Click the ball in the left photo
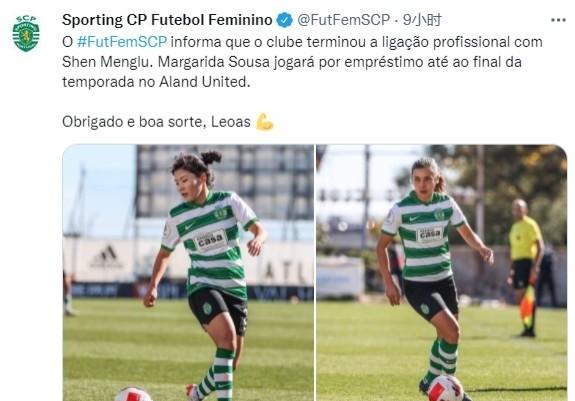 pos(133,394)
